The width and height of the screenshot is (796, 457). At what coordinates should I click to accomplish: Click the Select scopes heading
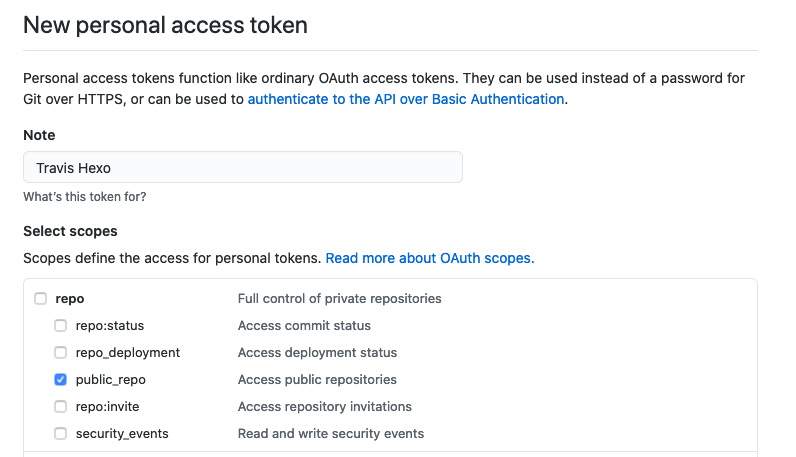click(x=70, y=231)
